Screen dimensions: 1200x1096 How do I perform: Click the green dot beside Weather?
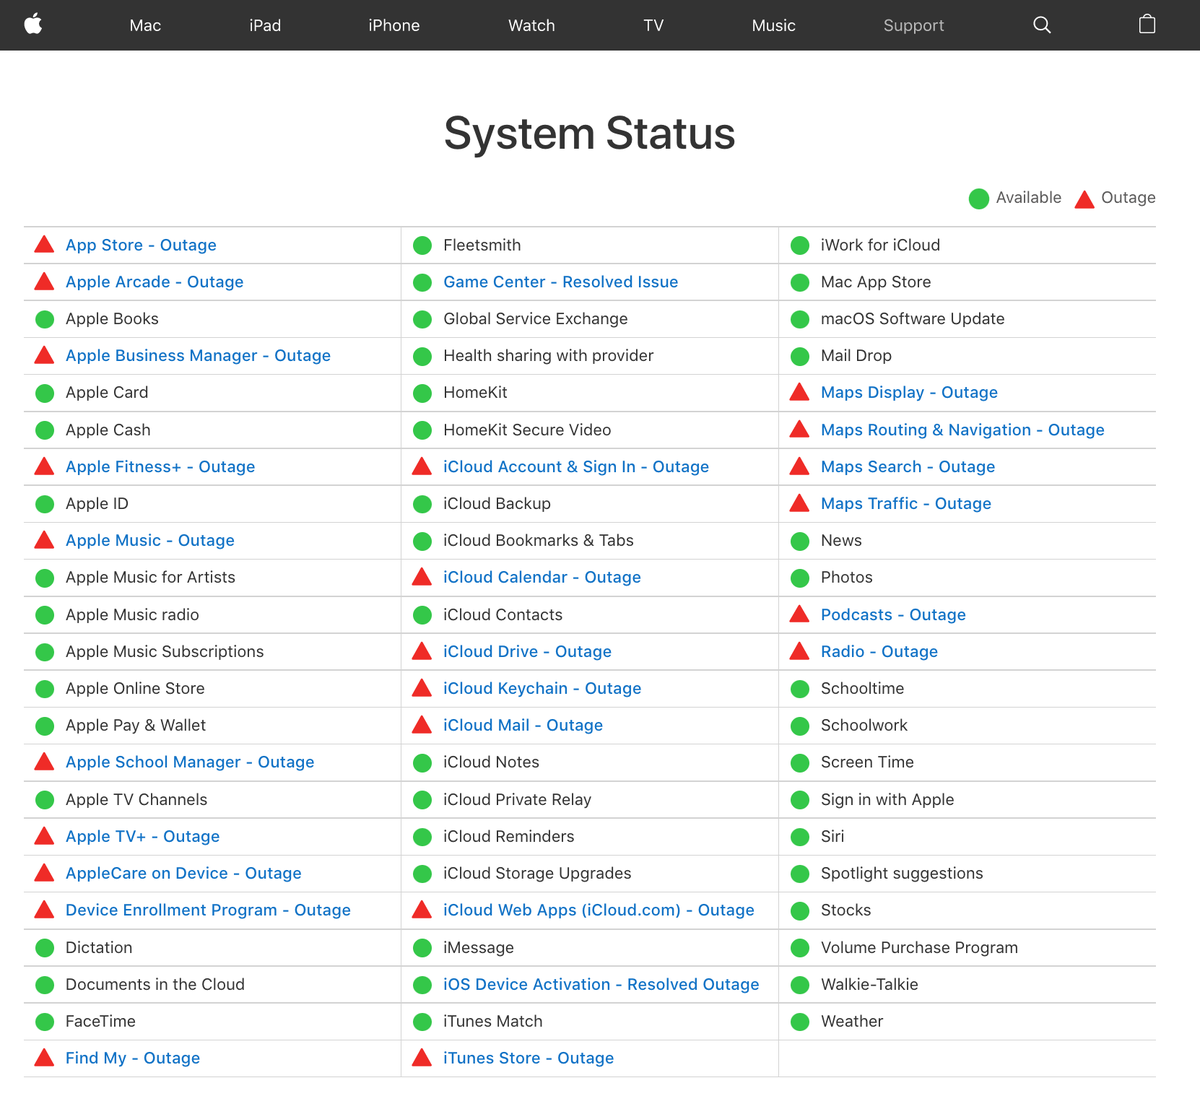(x=799, y=1022)
